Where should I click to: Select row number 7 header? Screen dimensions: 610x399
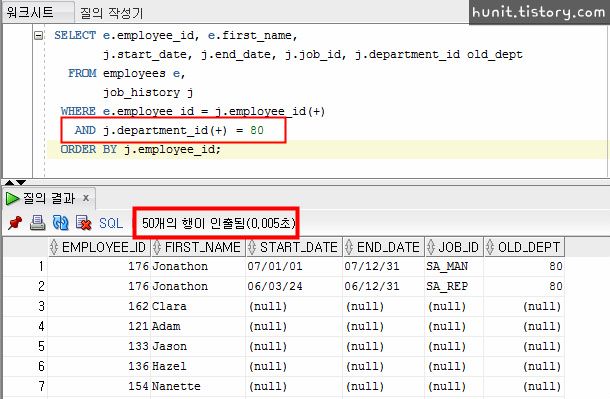[26, 387]
